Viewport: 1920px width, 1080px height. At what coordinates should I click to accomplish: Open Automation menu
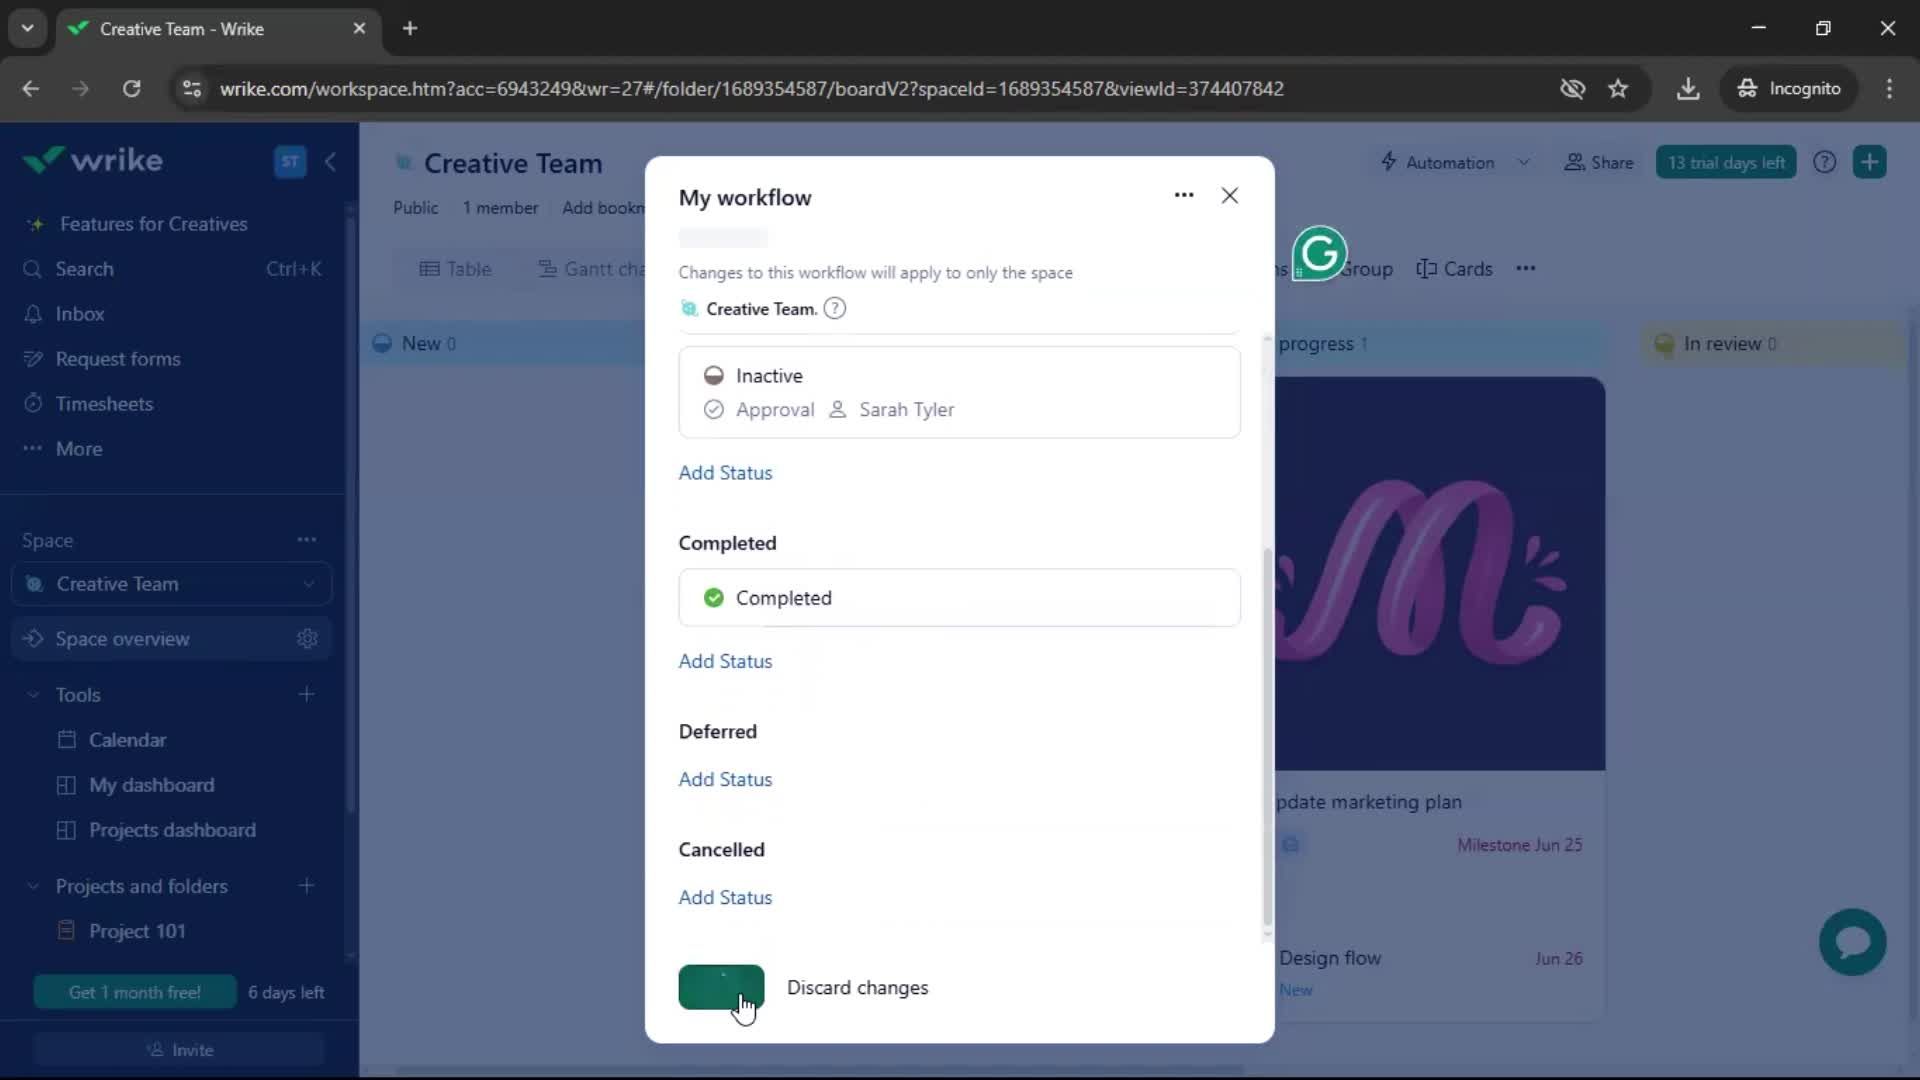point(1437,162)
